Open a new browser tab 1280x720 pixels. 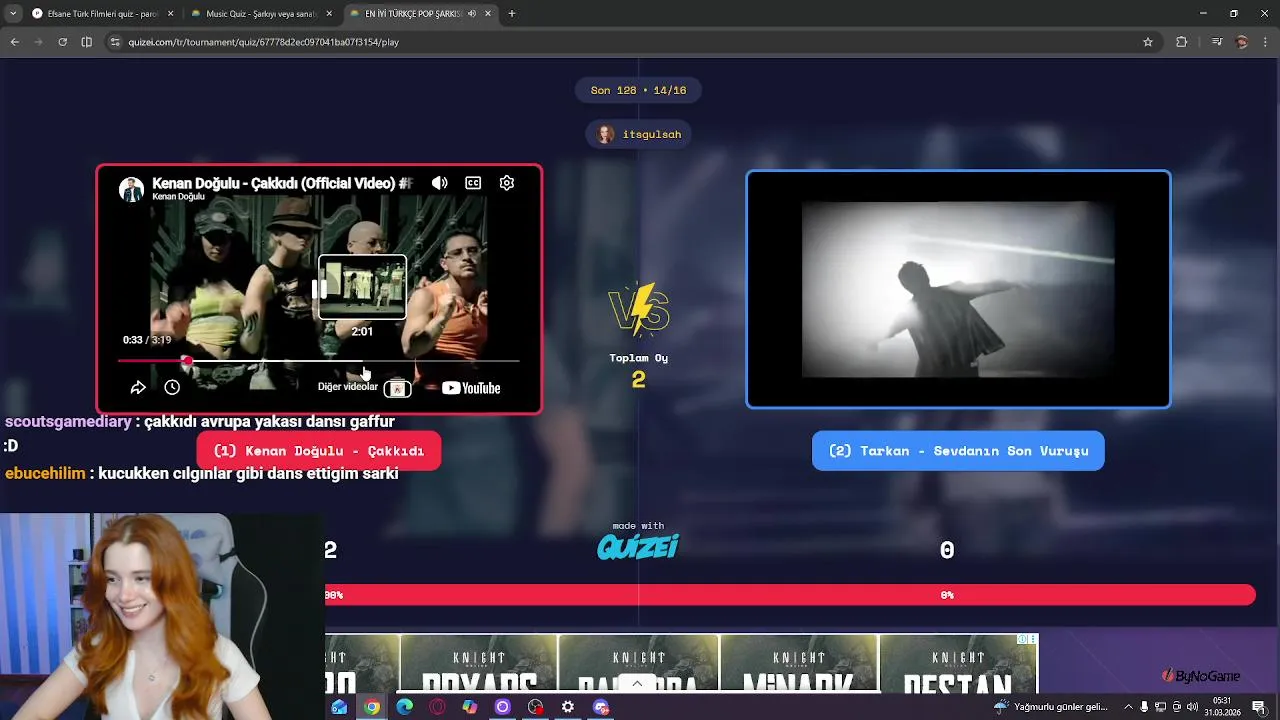pos(512,14)
